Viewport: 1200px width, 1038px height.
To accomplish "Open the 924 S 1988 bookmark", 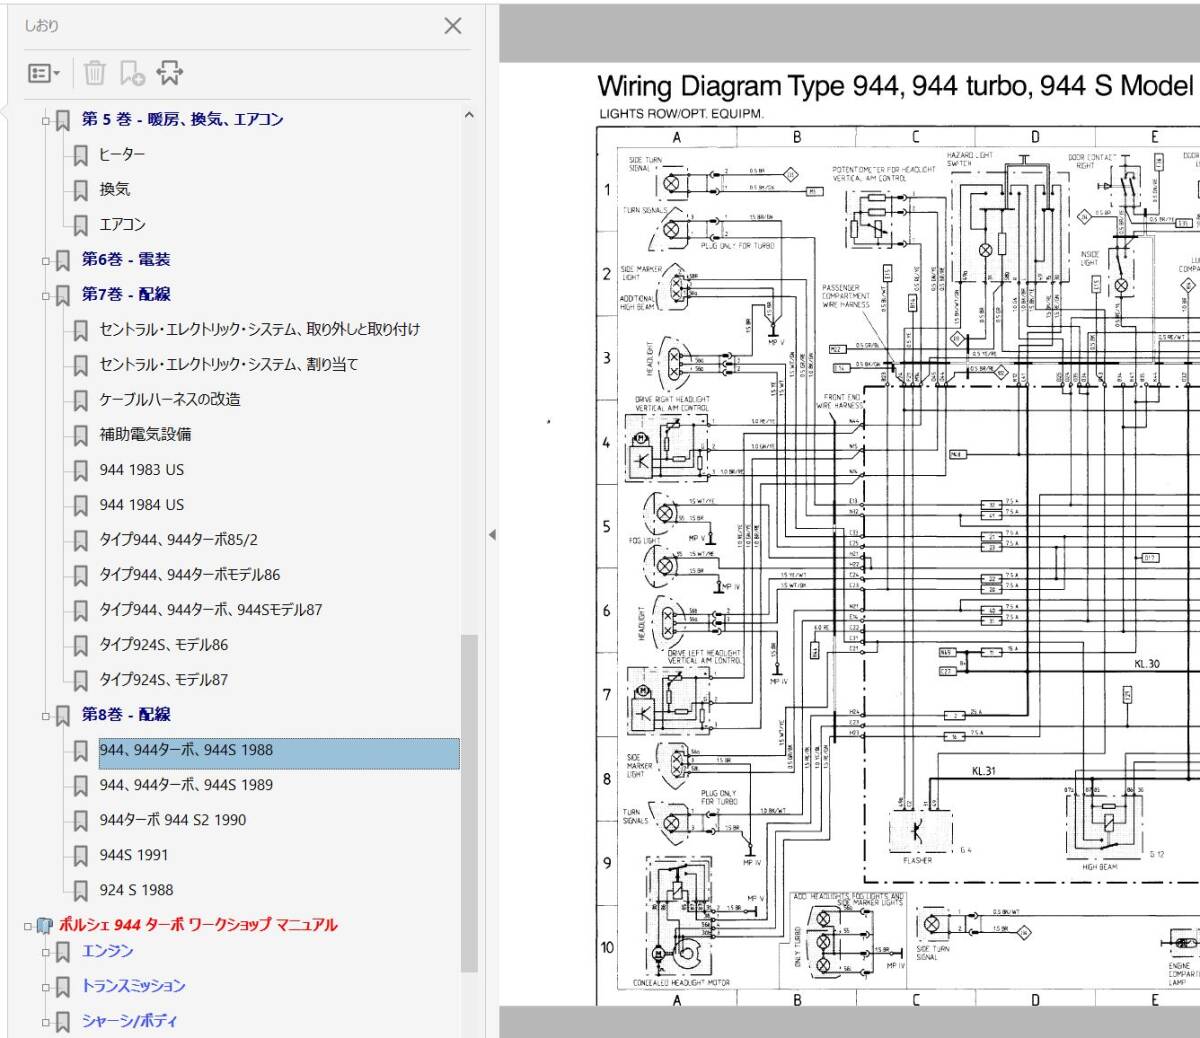I will pyautogui.click(x=136, y=890).
